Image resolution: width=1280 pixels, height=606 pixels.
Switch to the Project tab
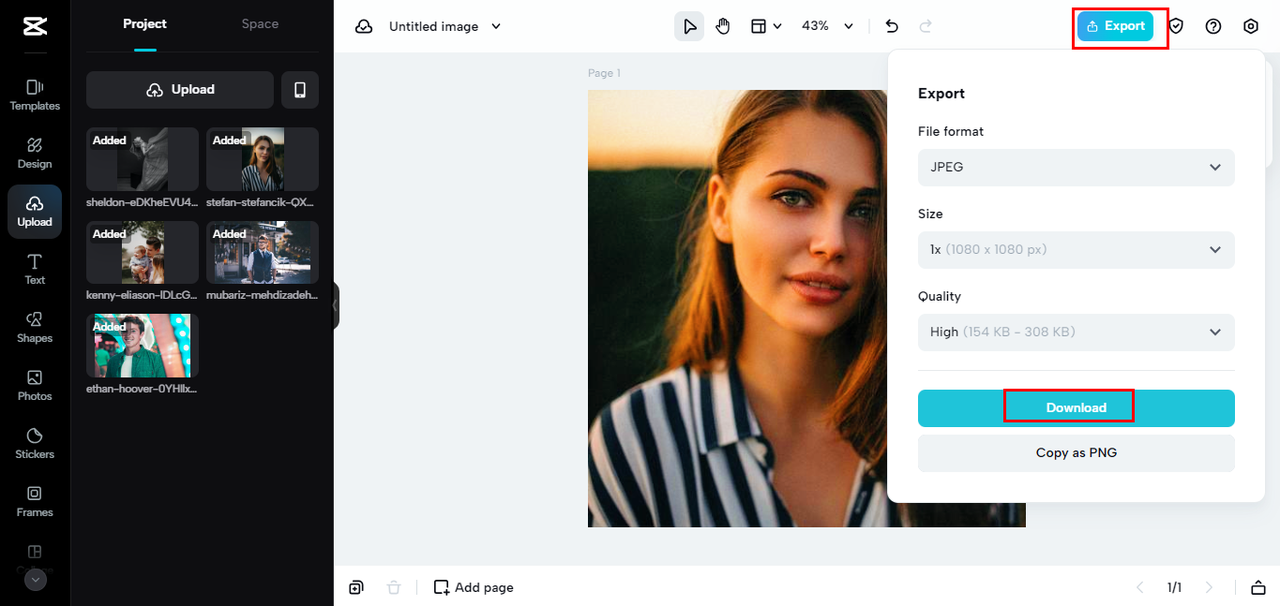pos(145,24)
